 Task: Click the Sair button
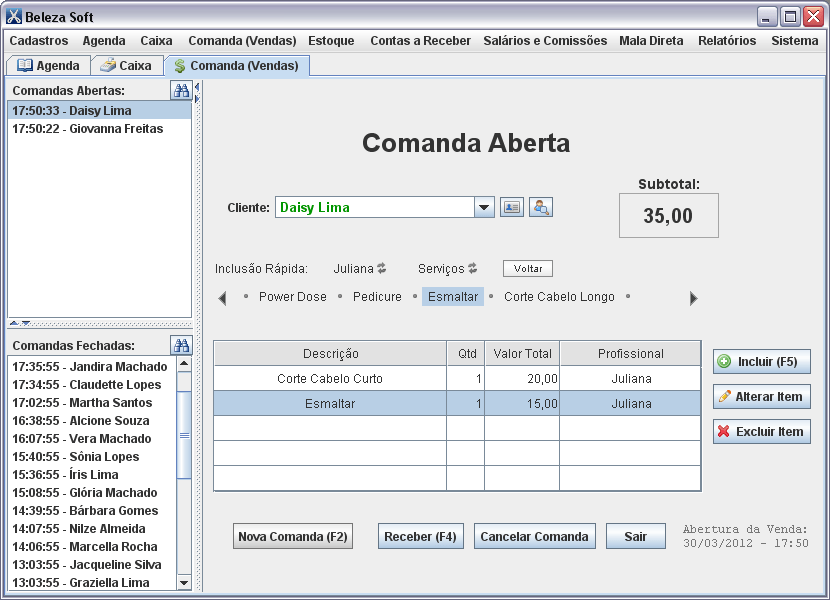tap(635, 536)
